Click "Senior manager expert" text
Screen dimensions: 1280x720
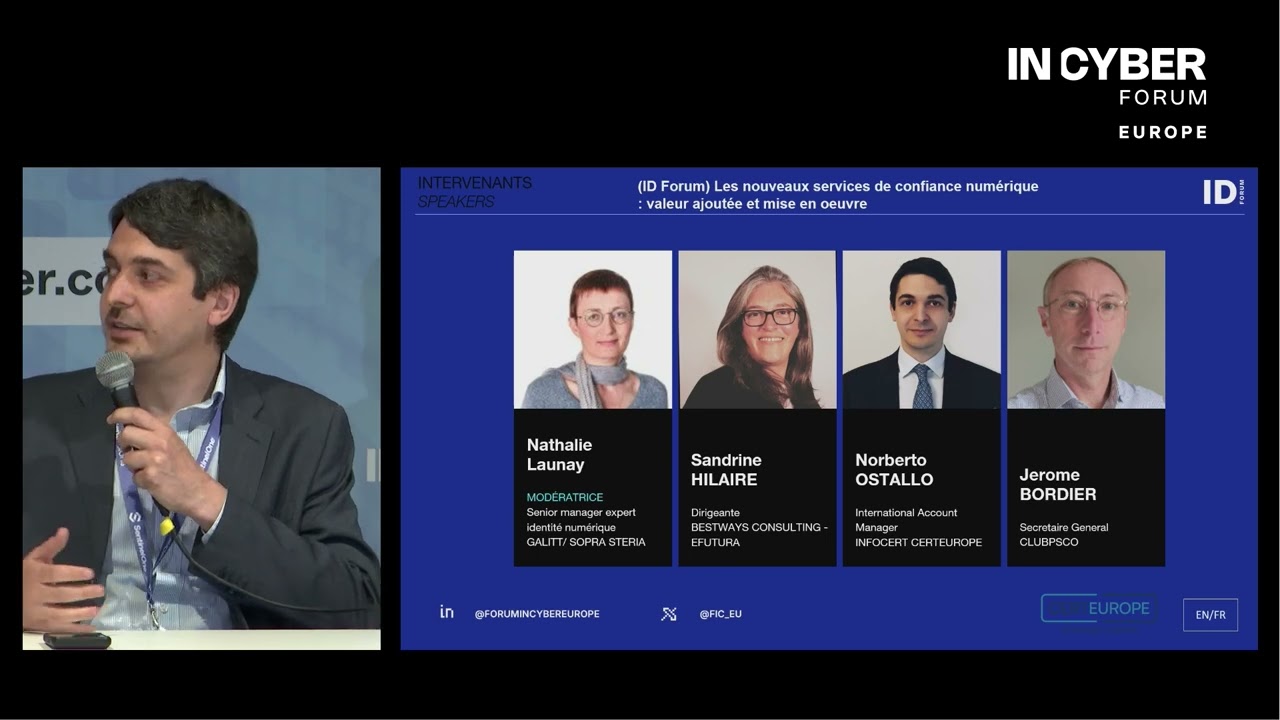[581, 512]
